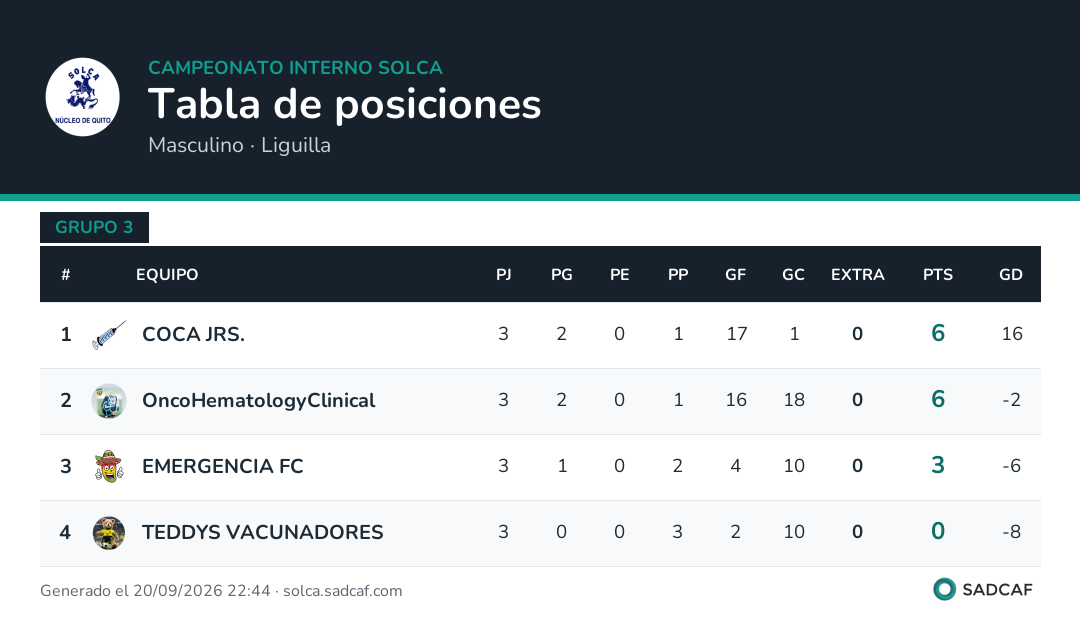Click the Masculino · Liguilla subtitle
1080x642 pixels.
[240, 145]
